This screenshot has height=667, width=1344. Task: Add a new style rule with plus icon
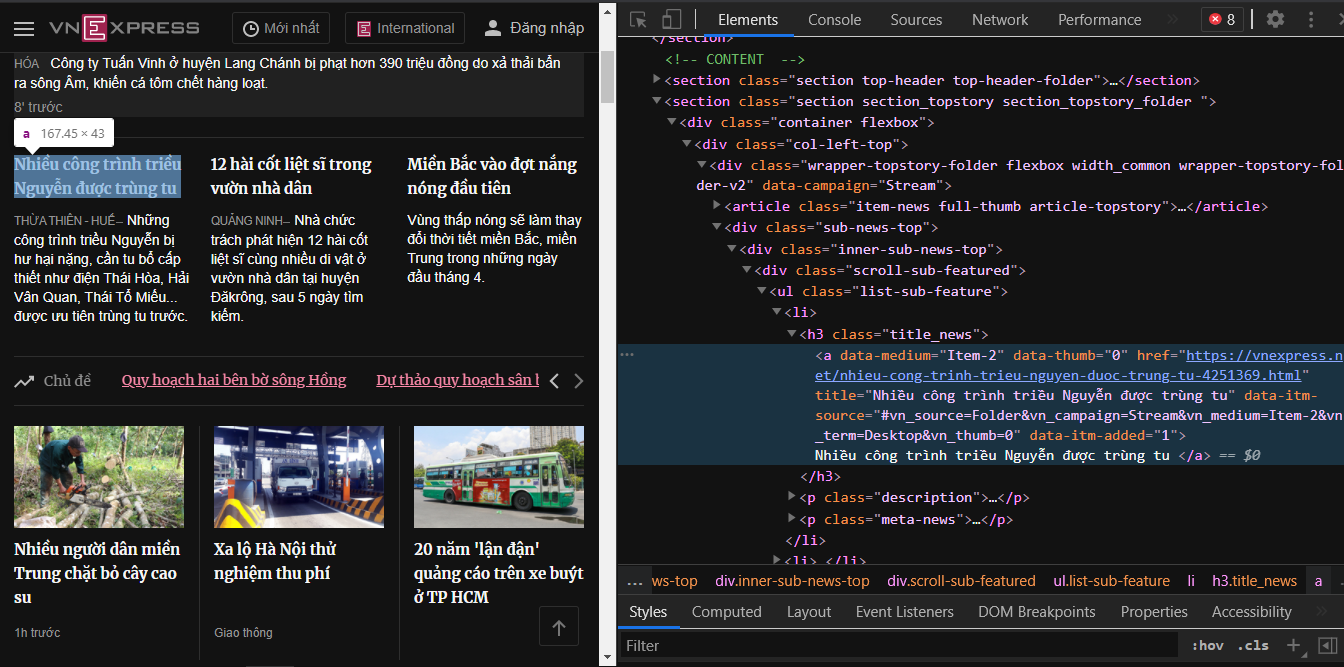point(1293,645)
